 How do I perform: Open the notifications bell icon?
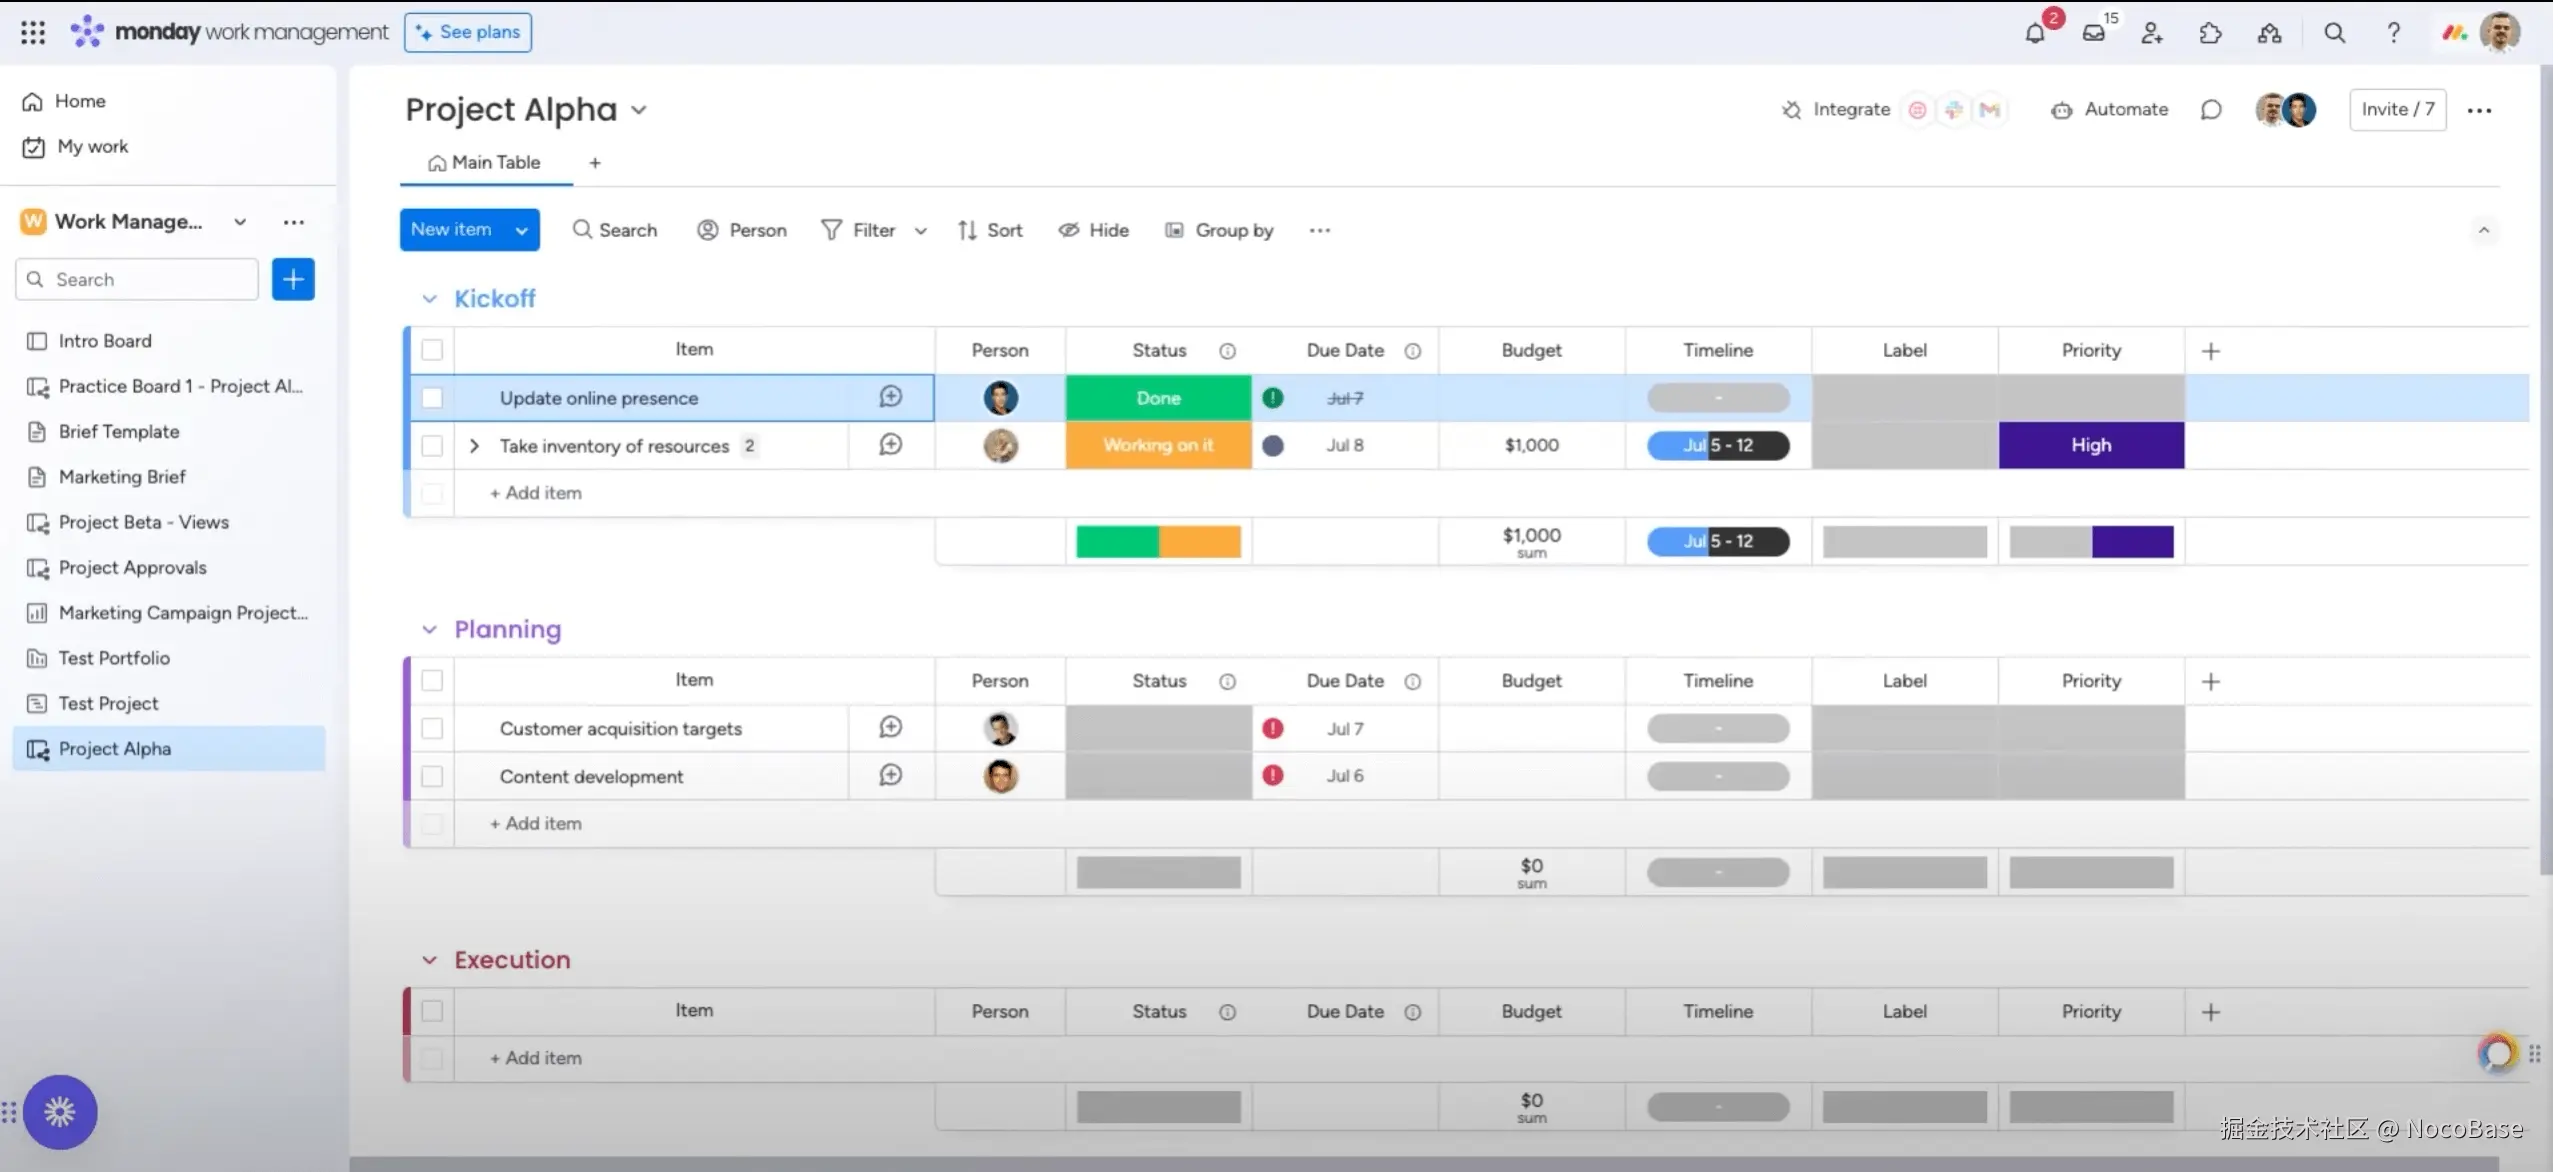click(2034, 33)
